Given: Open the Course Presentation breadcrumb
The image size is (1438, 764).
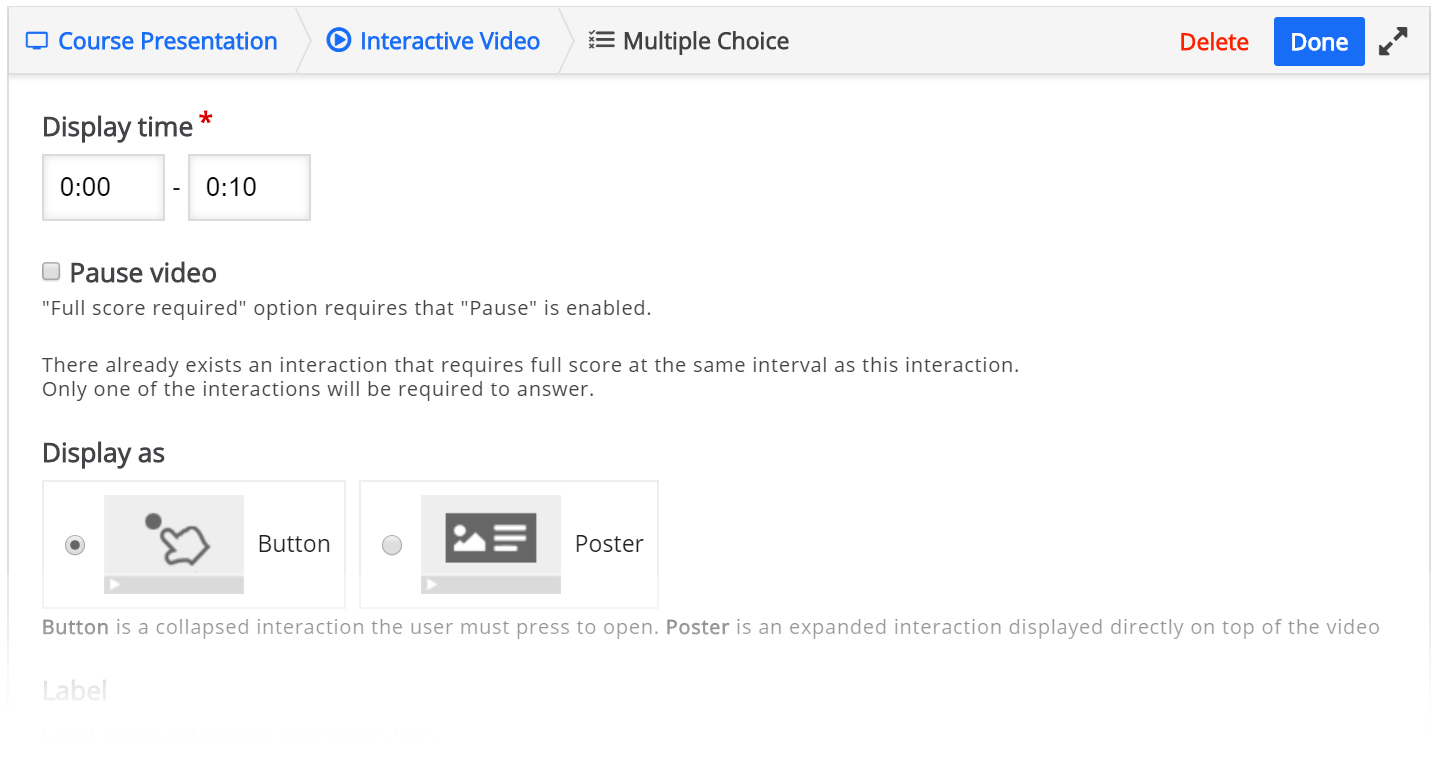Looking at the screenshot, I should tap(167, 41).
